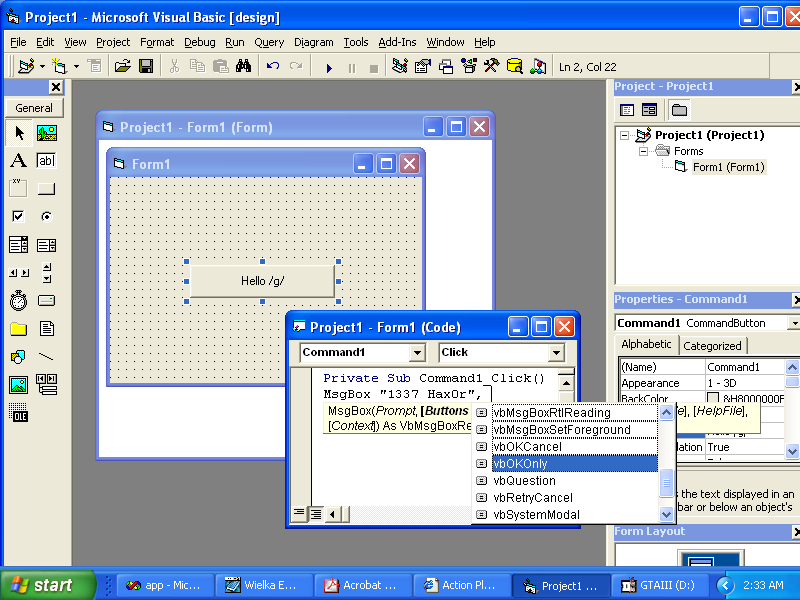
Task: Click the Save Project disk icon
Action: pyautogui.click(x=146, y=66)
